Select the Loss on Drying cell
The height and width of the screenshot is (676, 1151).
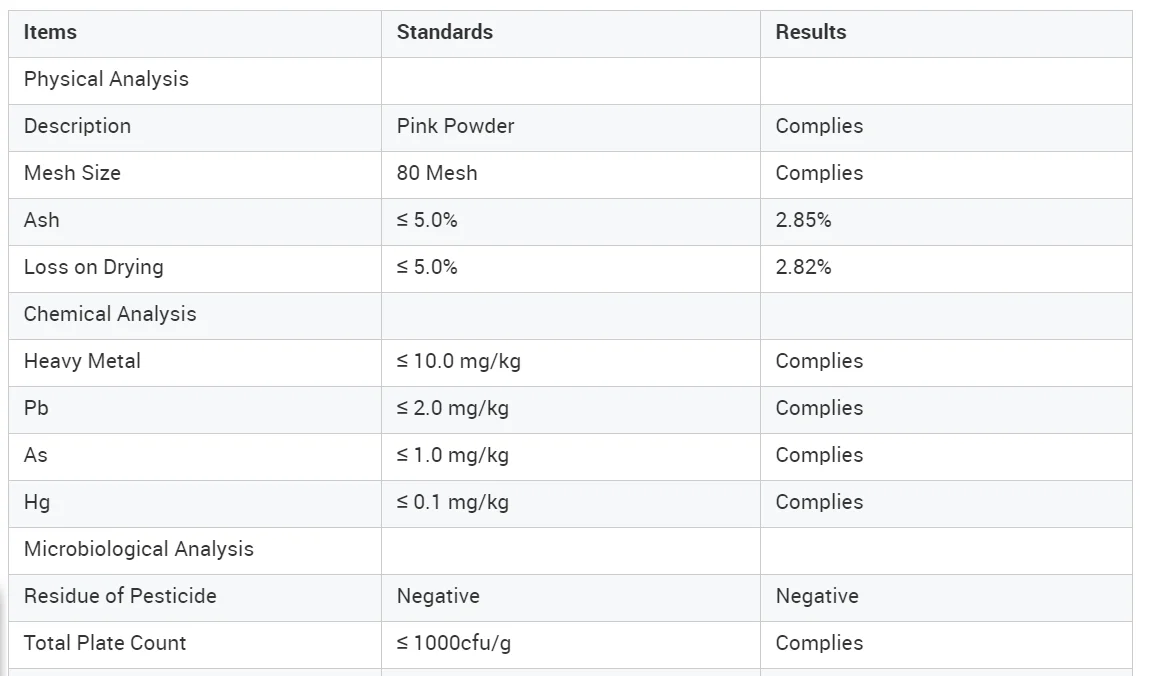click(93, 267)
